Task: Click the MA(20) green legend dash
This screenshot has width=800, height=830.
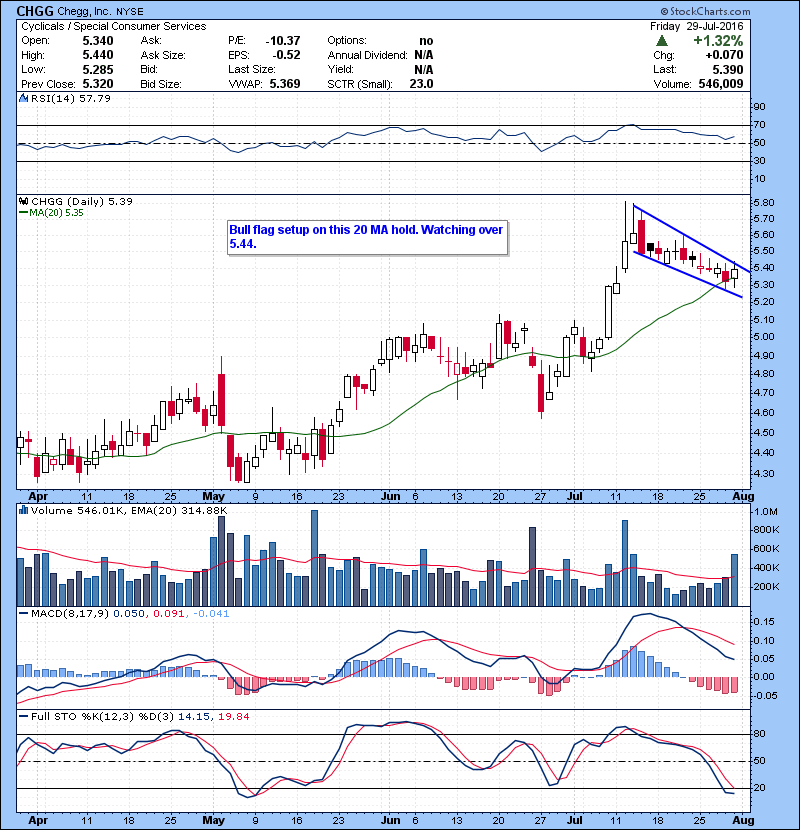Action: point(23,213)
